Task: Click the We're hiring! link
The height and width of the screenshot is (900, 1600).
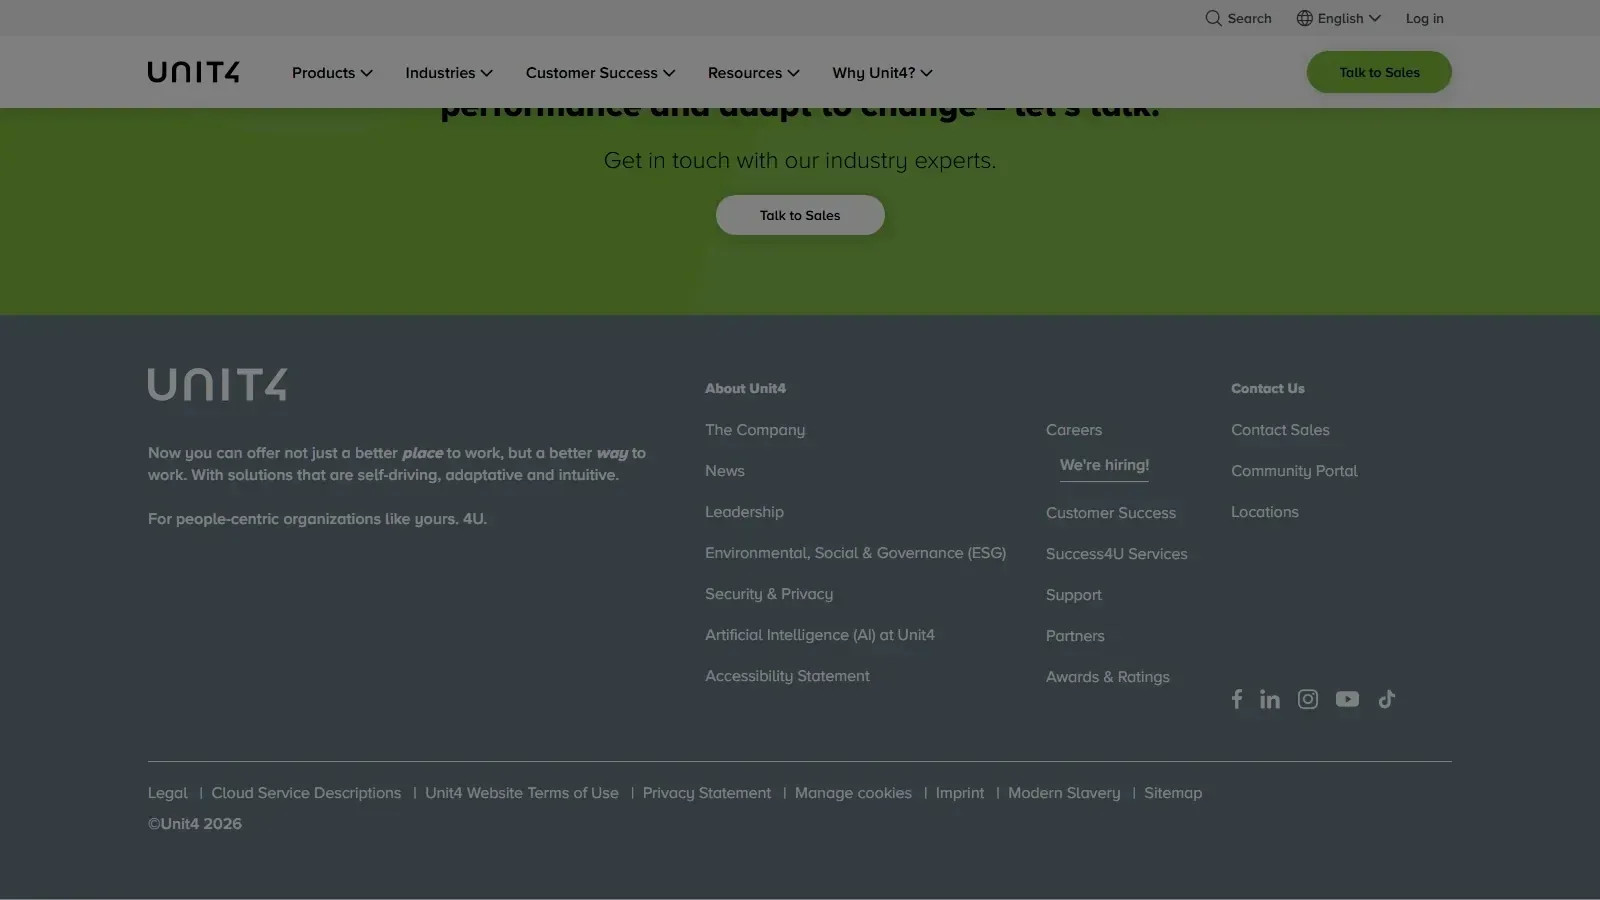Action: click(x=1104, y=465)
